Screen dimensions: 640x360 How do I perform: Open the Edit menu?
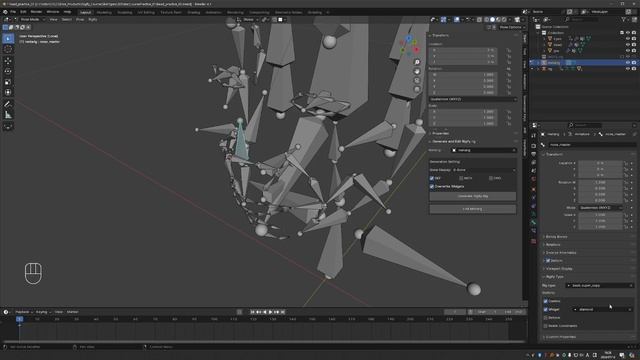23,12
